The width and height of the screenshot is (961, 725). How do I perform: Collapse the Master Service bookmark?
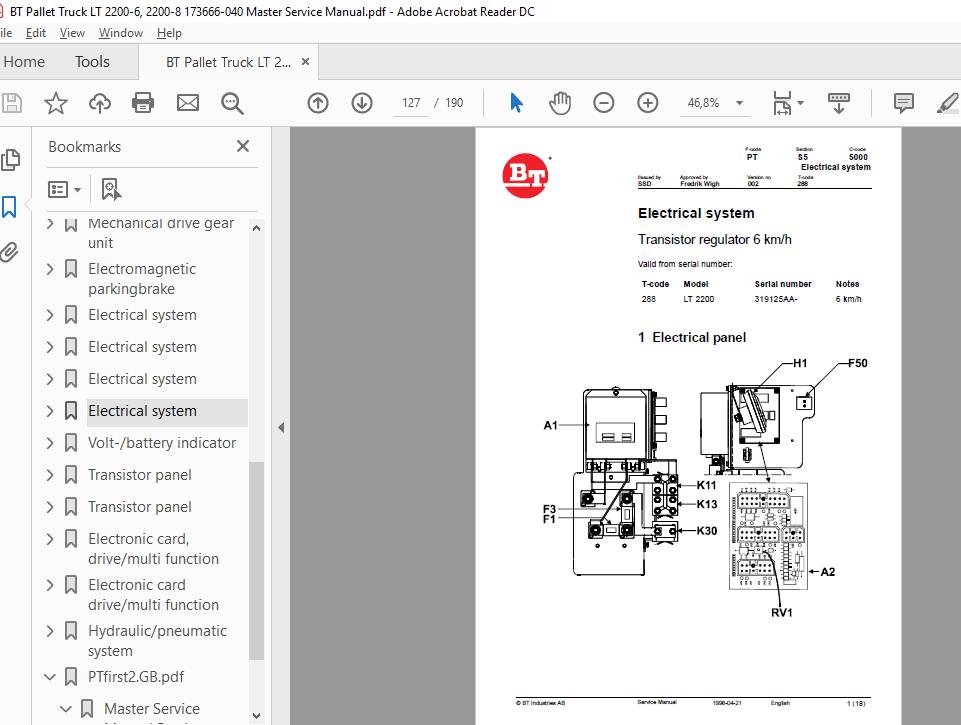(x=66, y=708)
